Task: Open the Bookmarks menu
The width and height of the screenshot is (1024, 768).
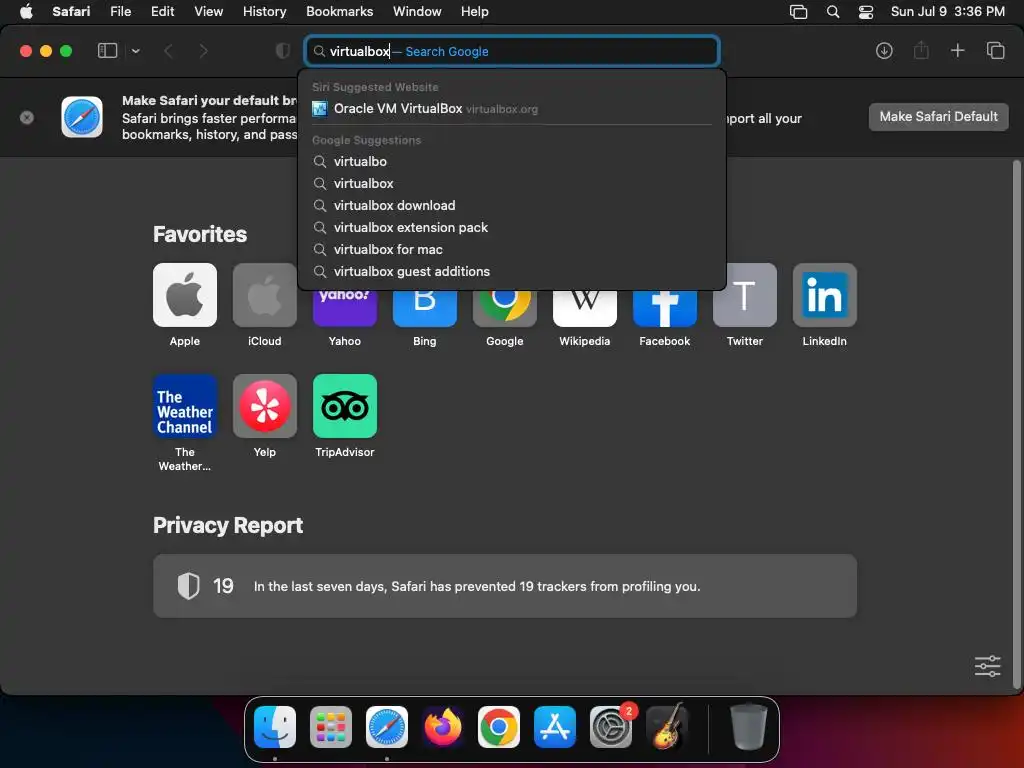Action: click(340, 11)
